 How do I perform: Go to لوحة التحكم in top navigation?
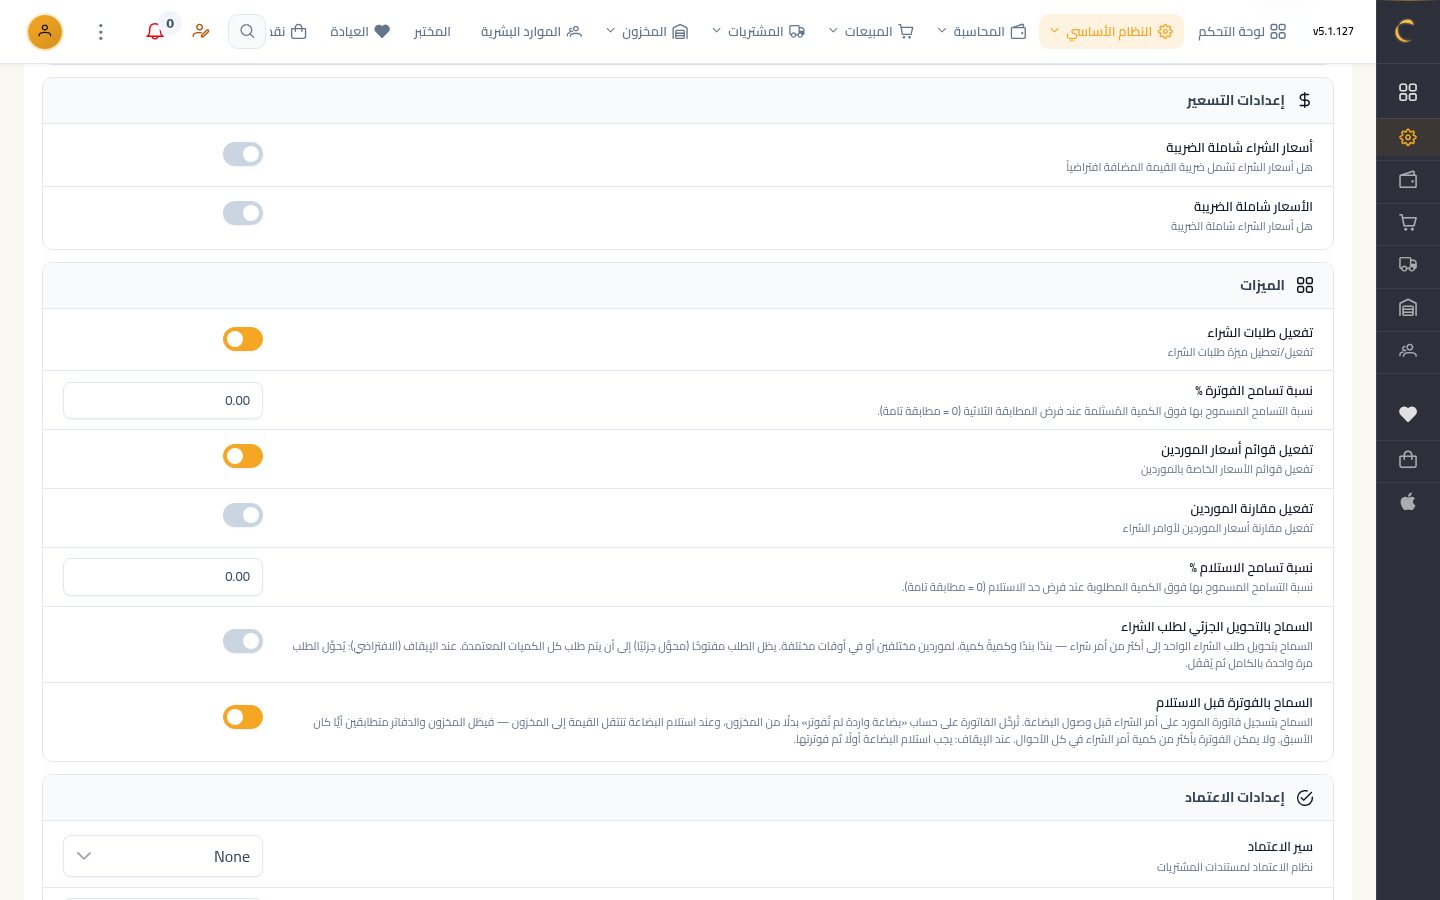[x=1242, y=32]
